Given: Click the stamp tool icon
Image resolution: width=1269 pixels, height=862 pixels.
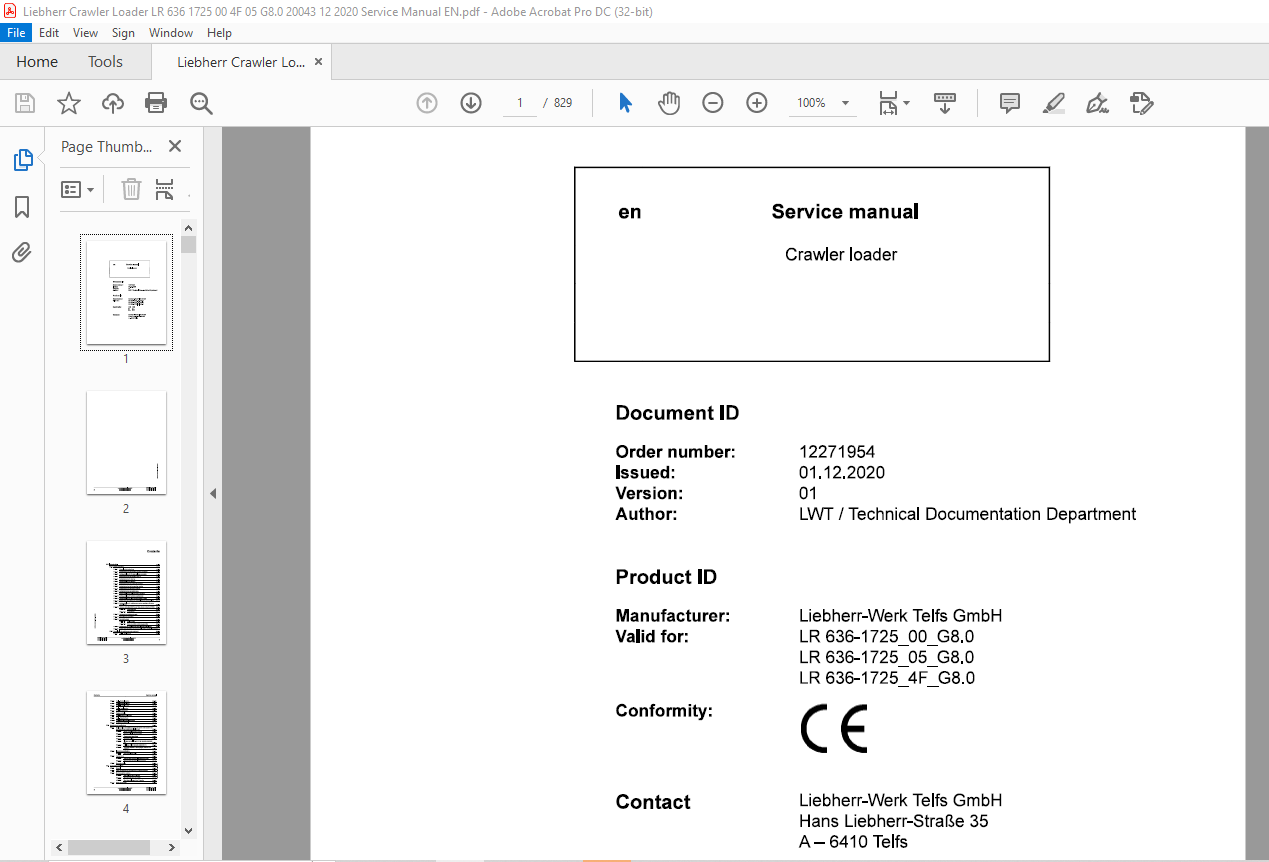Looking at the screenshot, I should pos(1141,103).
